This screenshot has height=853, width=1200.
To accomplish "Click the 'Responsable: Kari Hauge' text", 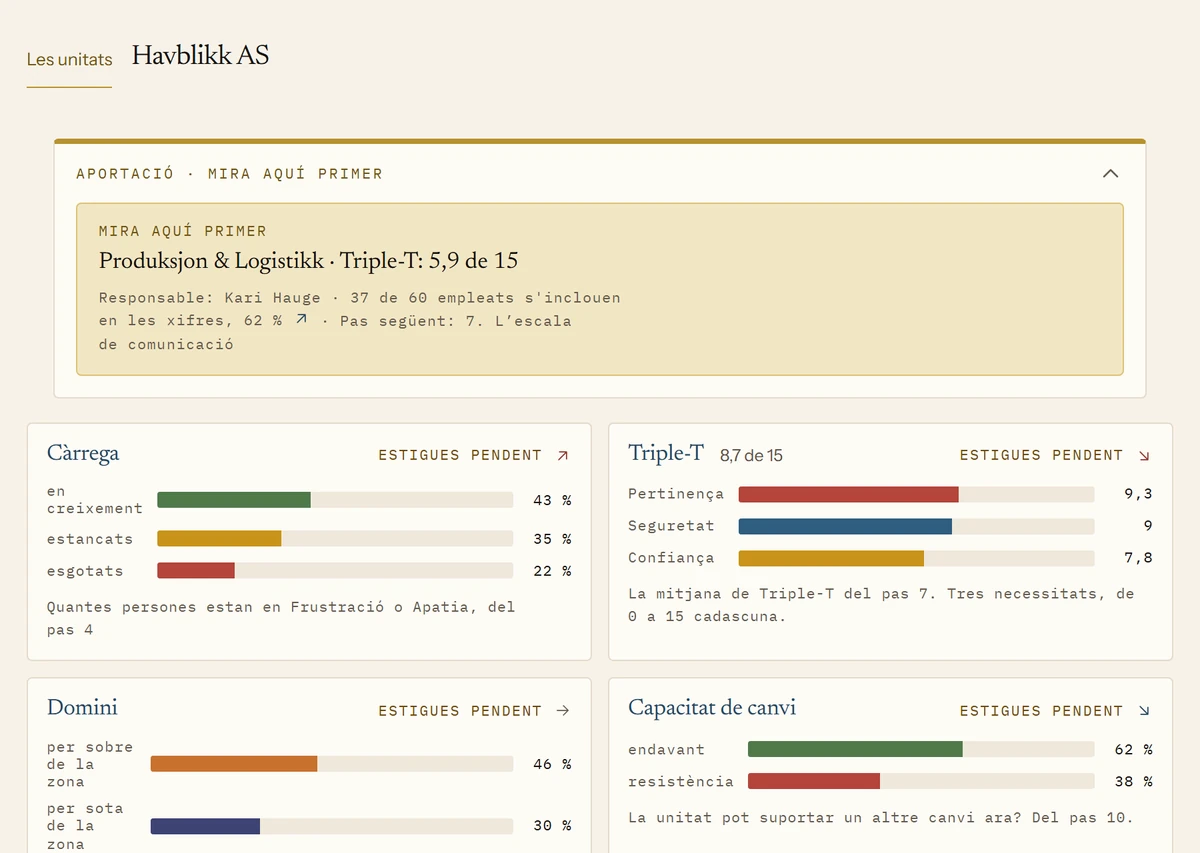I will [210, 297].
